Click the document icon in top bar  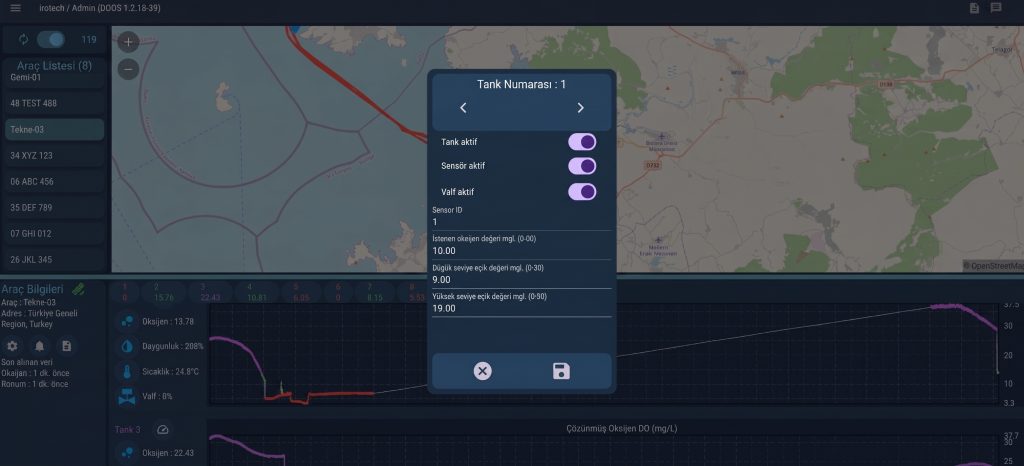click(974, 8)
